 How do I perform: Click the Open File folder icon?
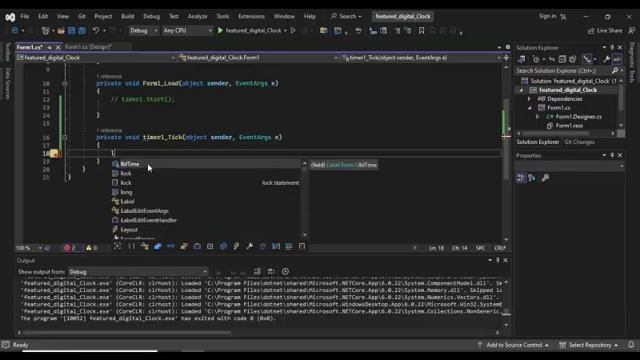click(61, 31)
